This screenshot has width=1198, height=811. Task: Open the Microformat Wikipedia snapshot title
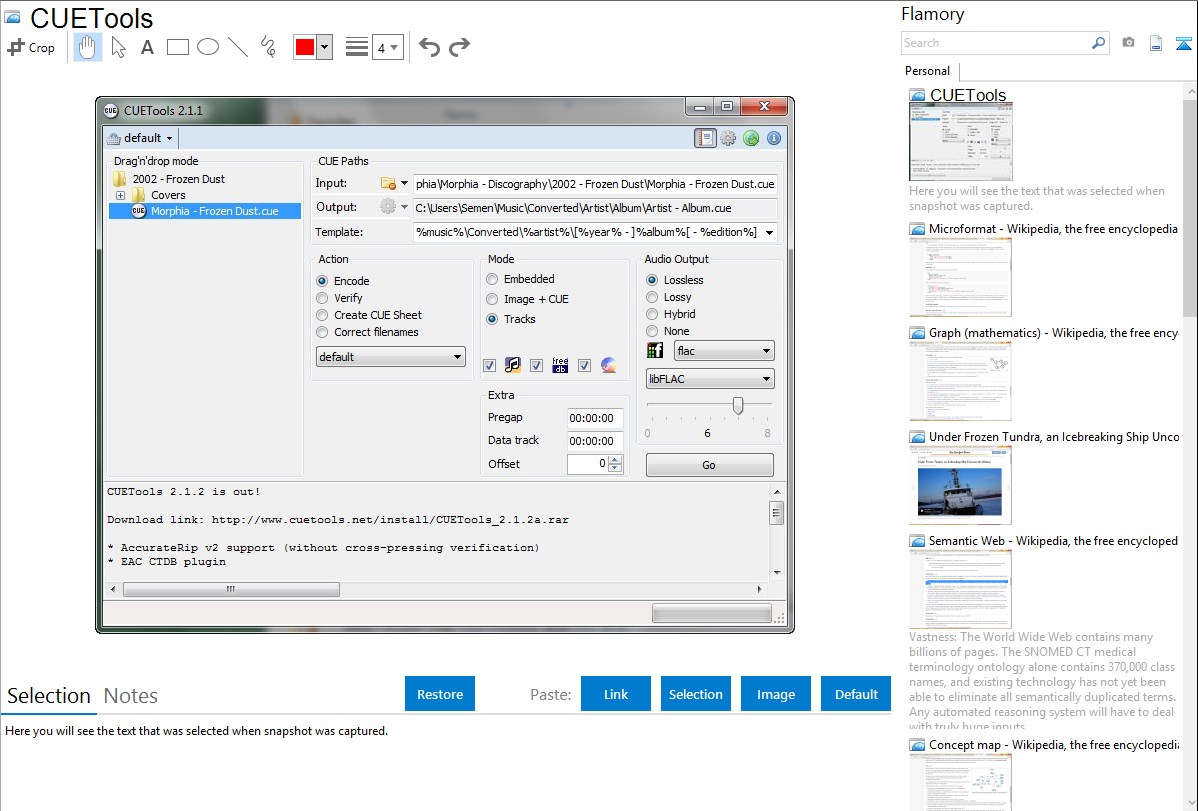1053,229
